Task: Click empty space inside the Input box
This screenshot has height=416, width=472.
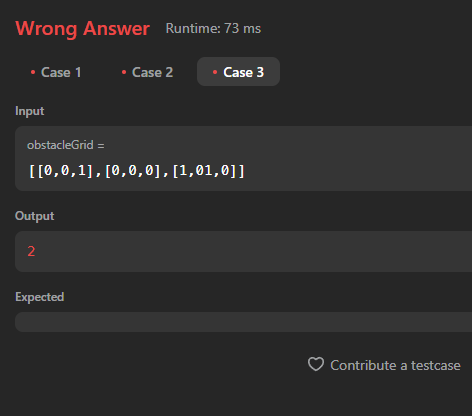Action: point(360,159)
